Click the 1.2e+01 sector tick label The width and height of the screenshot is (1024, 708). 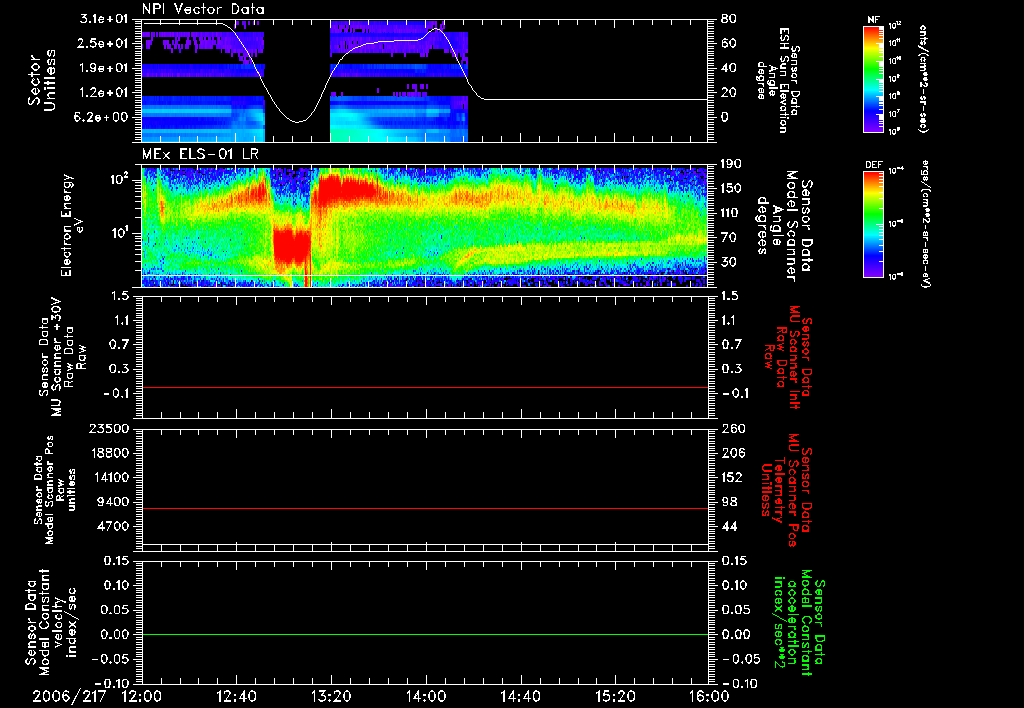pos(104,93)
